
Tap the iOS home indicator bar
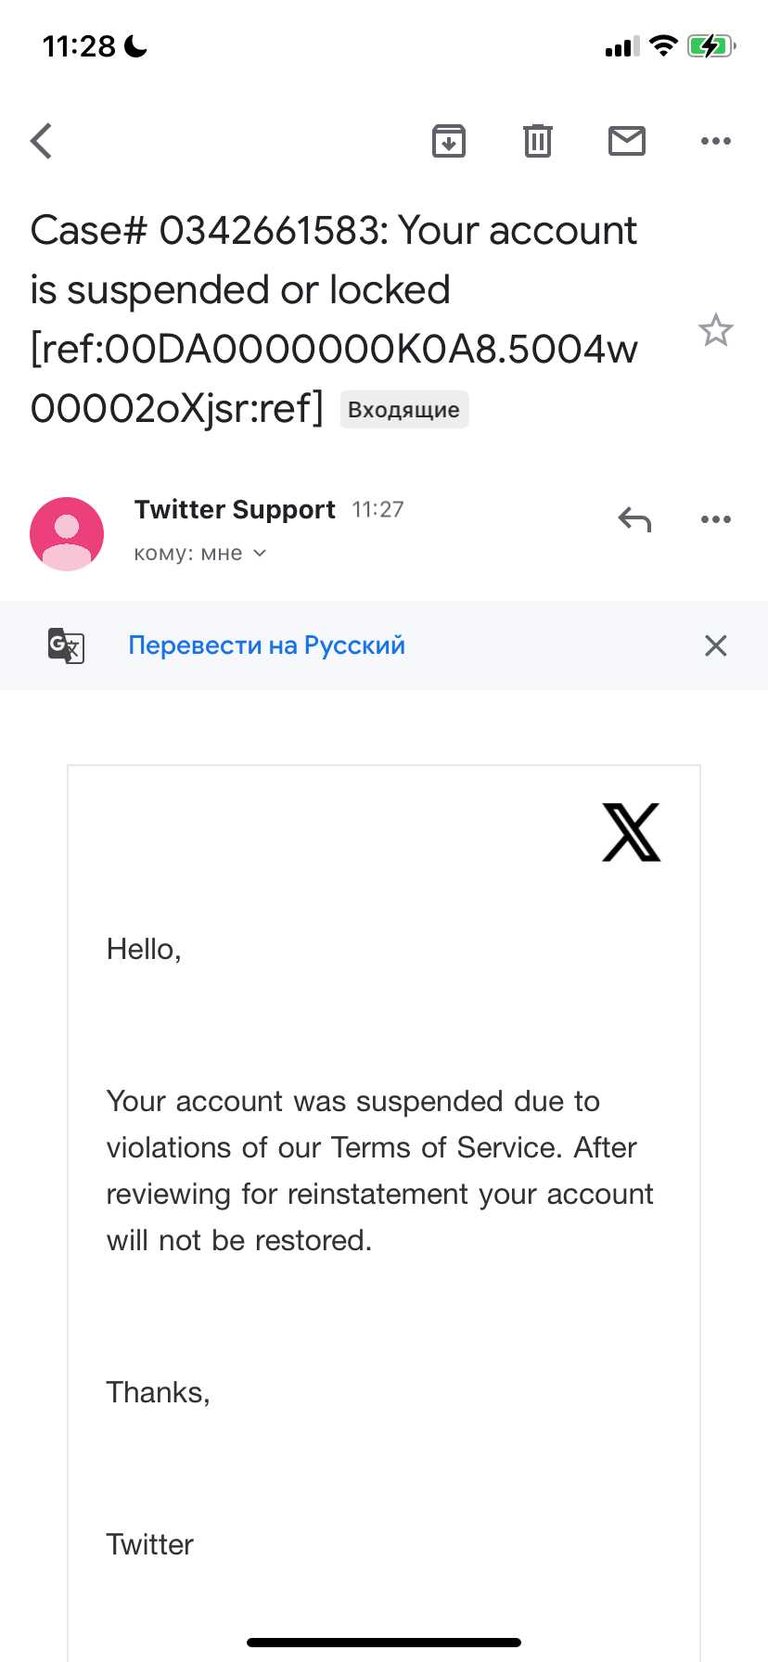tap(384, 1642)
